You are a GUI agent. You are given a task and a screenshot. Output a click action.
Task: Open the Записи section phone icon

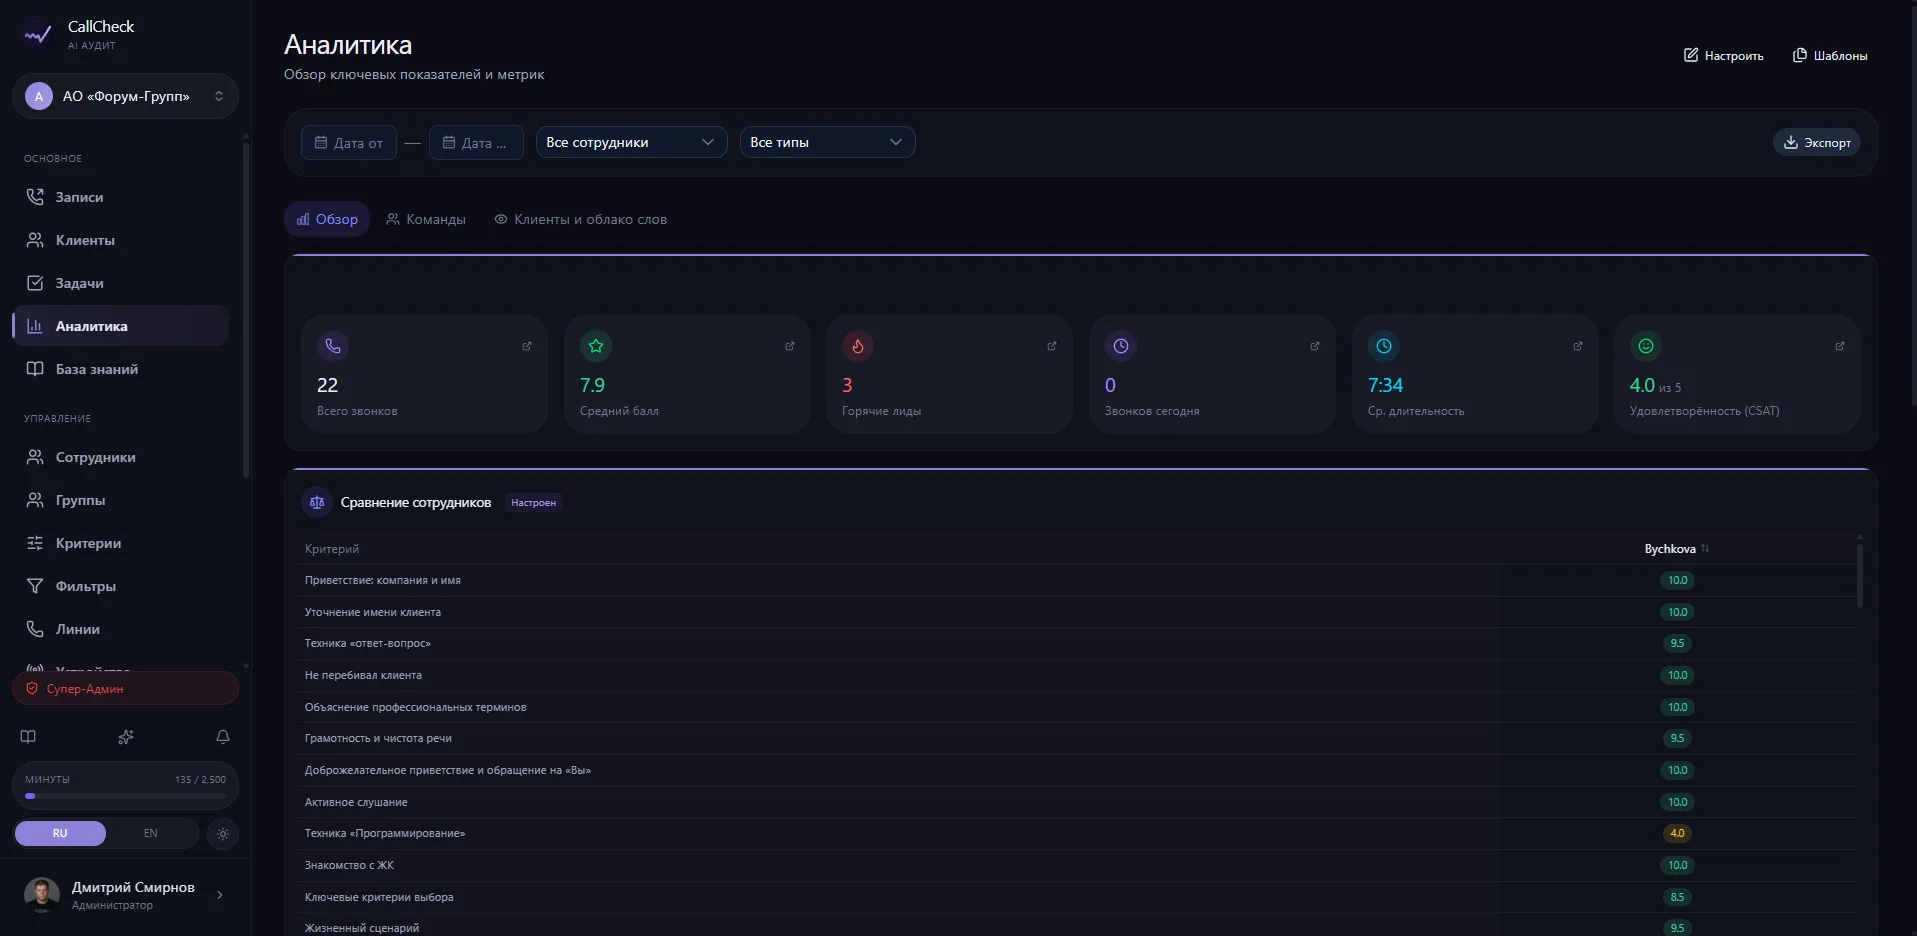point(35,197)
